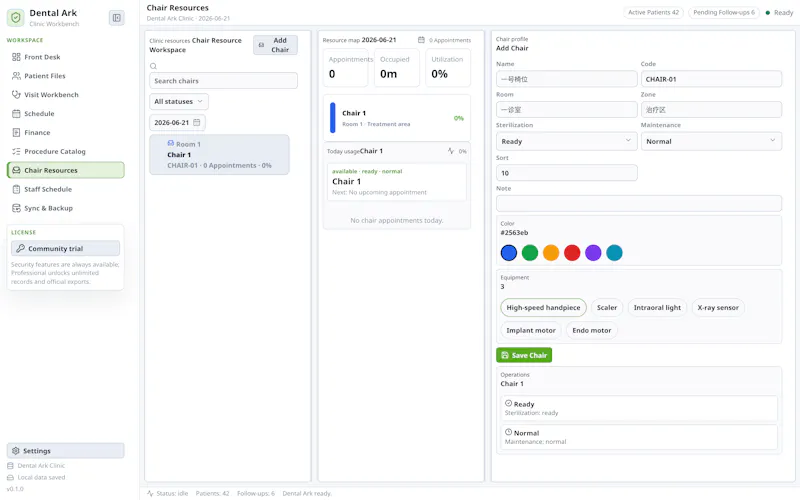Click the Search chairs input field
This screenshot has width=800, height=500.
[223, 81]
